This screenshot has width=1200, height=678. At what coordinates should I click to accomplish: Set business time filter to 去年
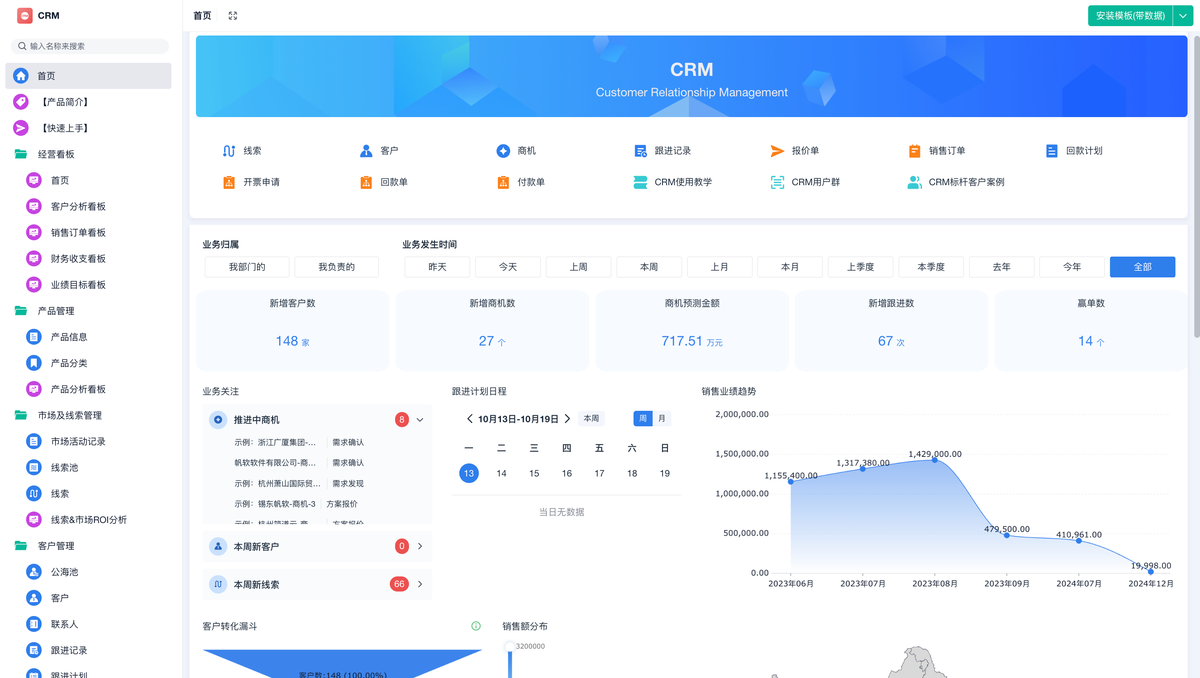click(1001, 267)
